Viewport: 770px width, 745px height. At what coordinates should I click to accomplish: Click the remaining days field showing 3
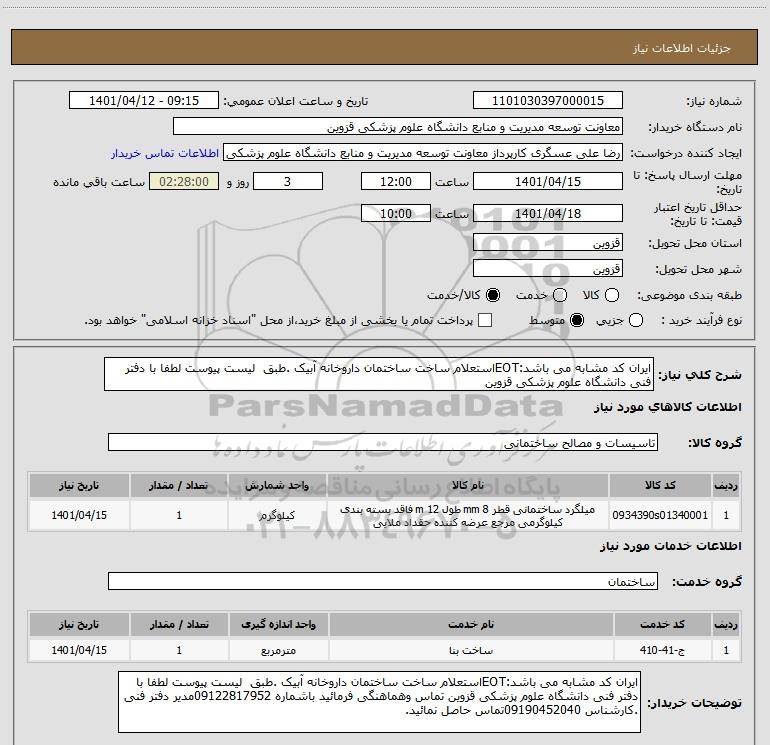tap(288, 181)
